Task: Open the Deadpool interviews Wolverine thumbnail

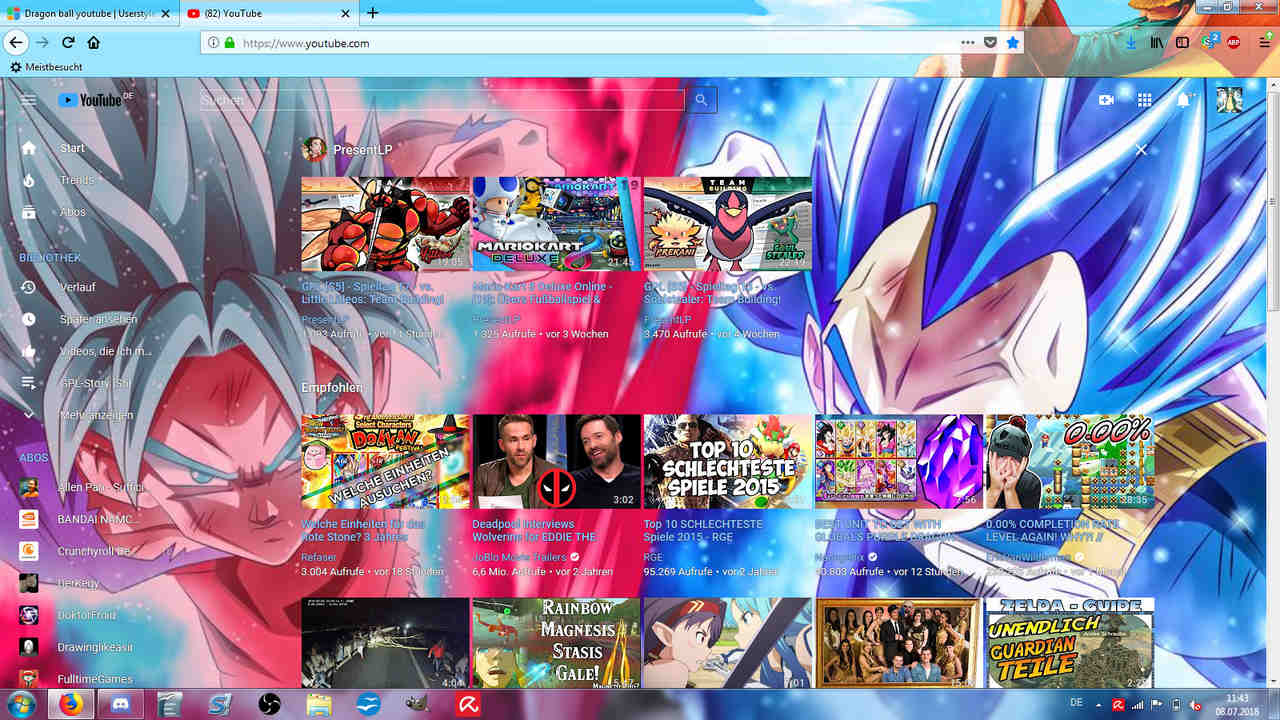Action: click(x=556, y=462)
